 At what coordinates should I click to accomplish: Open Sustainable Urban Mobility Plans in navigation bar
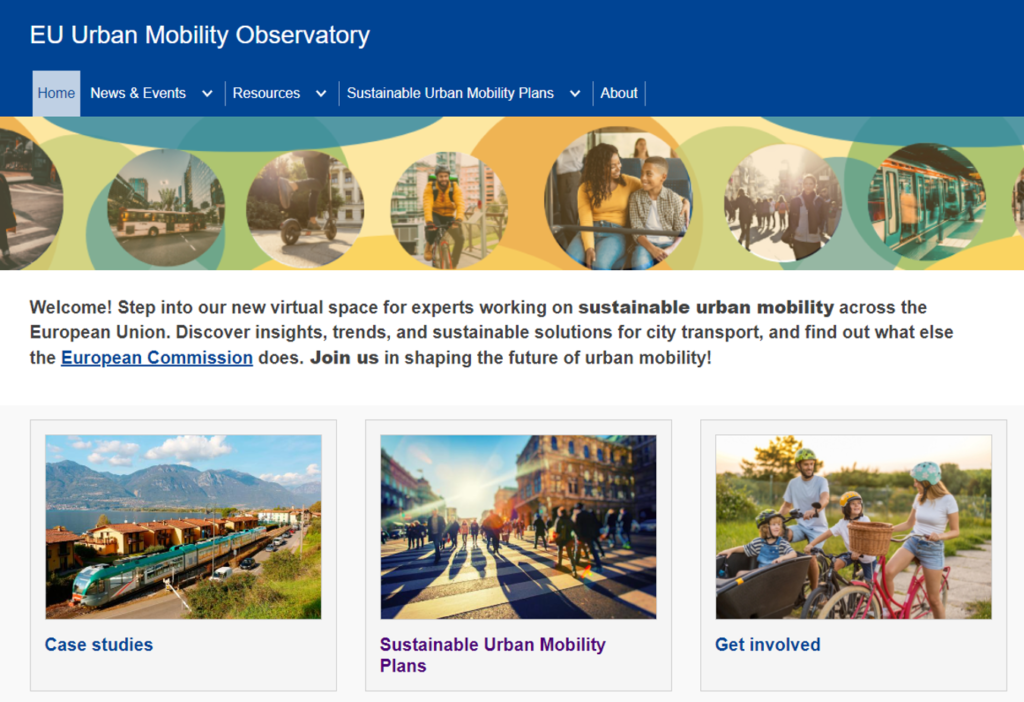(450, 93)
